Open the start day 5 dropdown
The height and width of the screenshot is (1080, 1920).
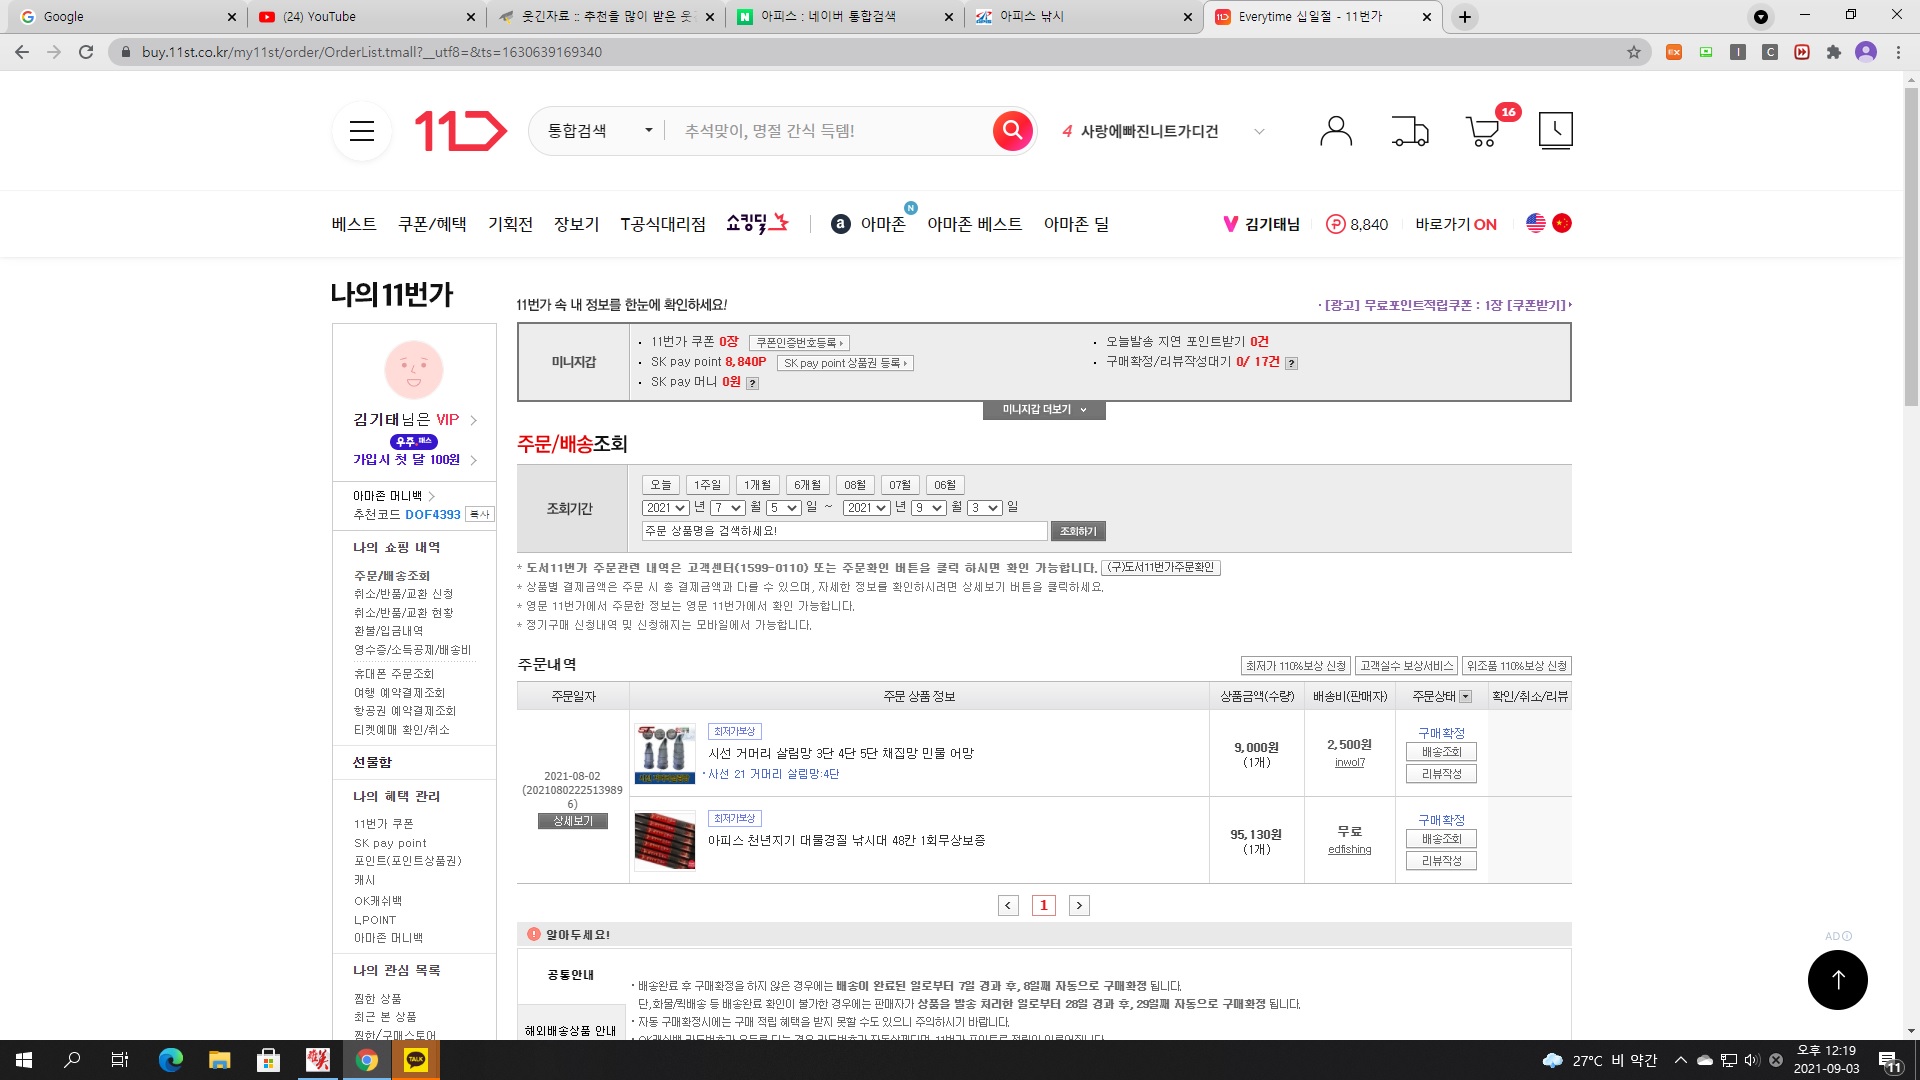pos(784,508)
